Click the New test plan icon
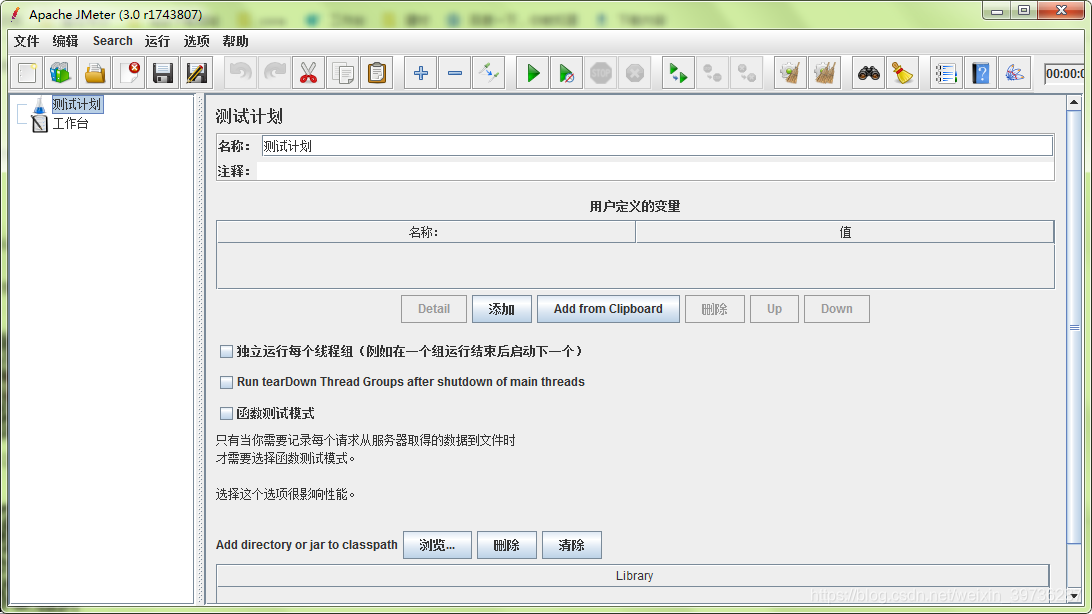 pyautogui.click(x=27, y=73)
